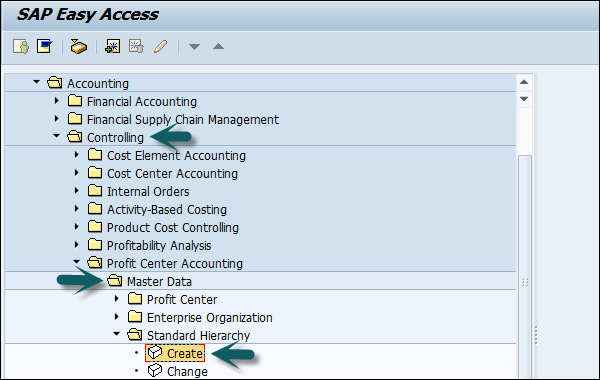Click the Move Favorites Down arrow
The height and width of the screenshot is (380, 600).
pyautogui.click(x=194, y=47)
